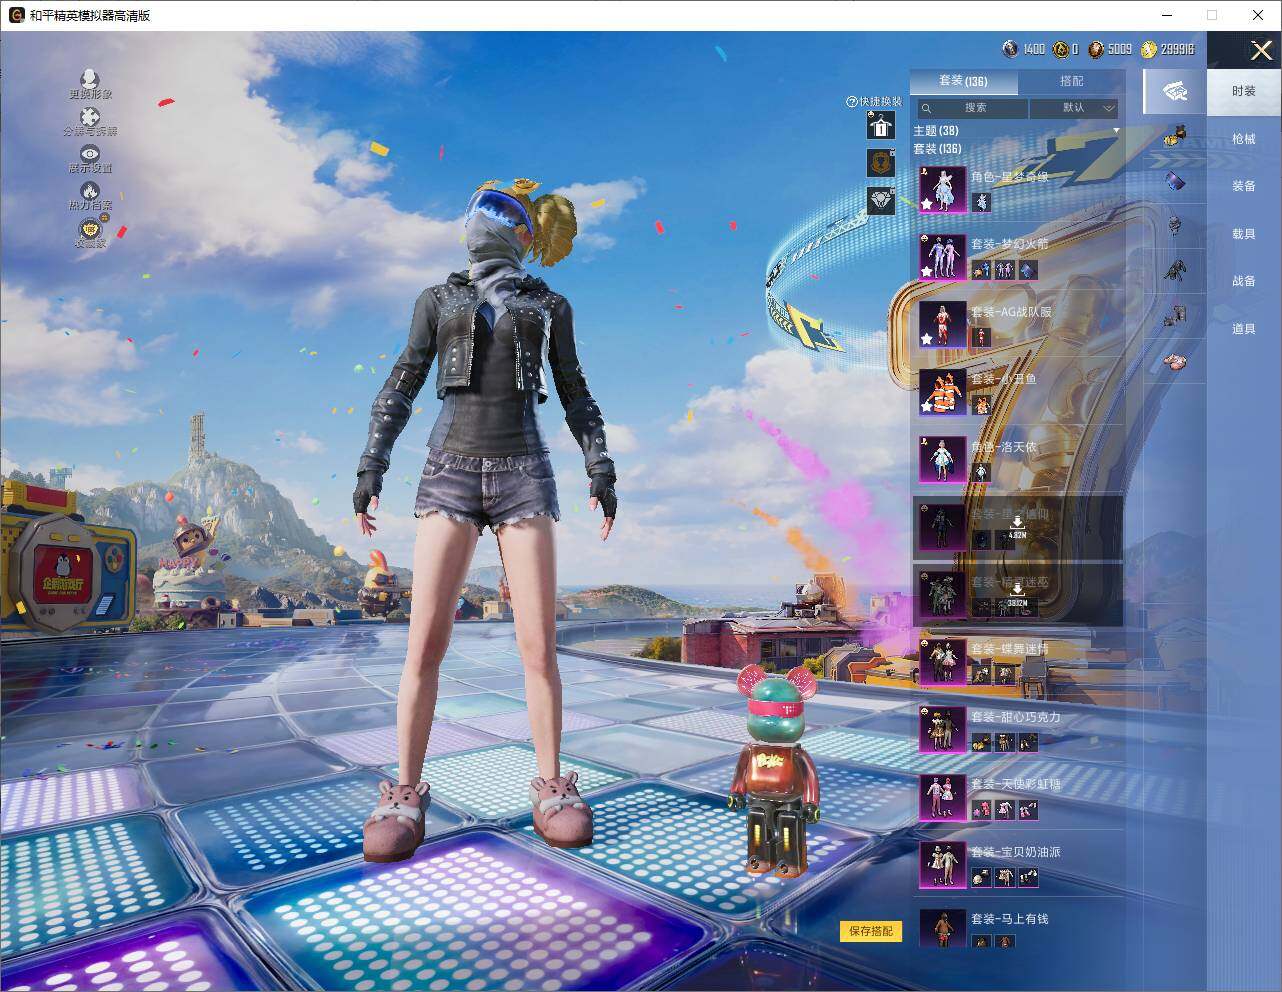This screenshot has height=992, width=1282.
Task: Open the 战备 category tab
Action: [x=1244, y=281]
